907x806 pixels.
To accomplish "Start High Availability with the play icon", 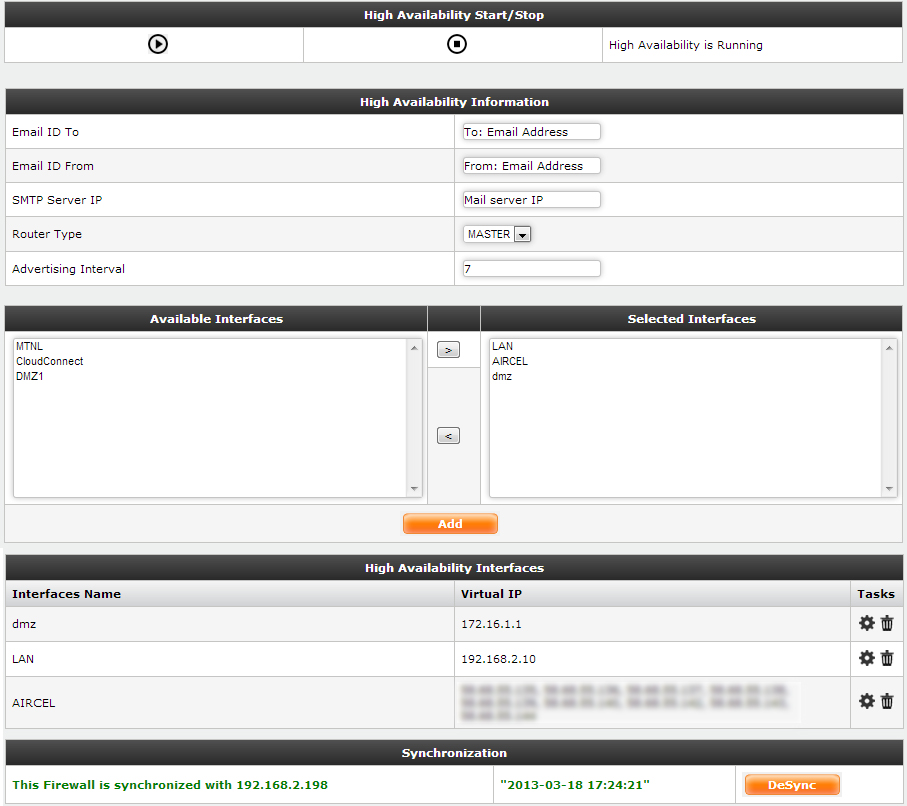I will (157, 44).
